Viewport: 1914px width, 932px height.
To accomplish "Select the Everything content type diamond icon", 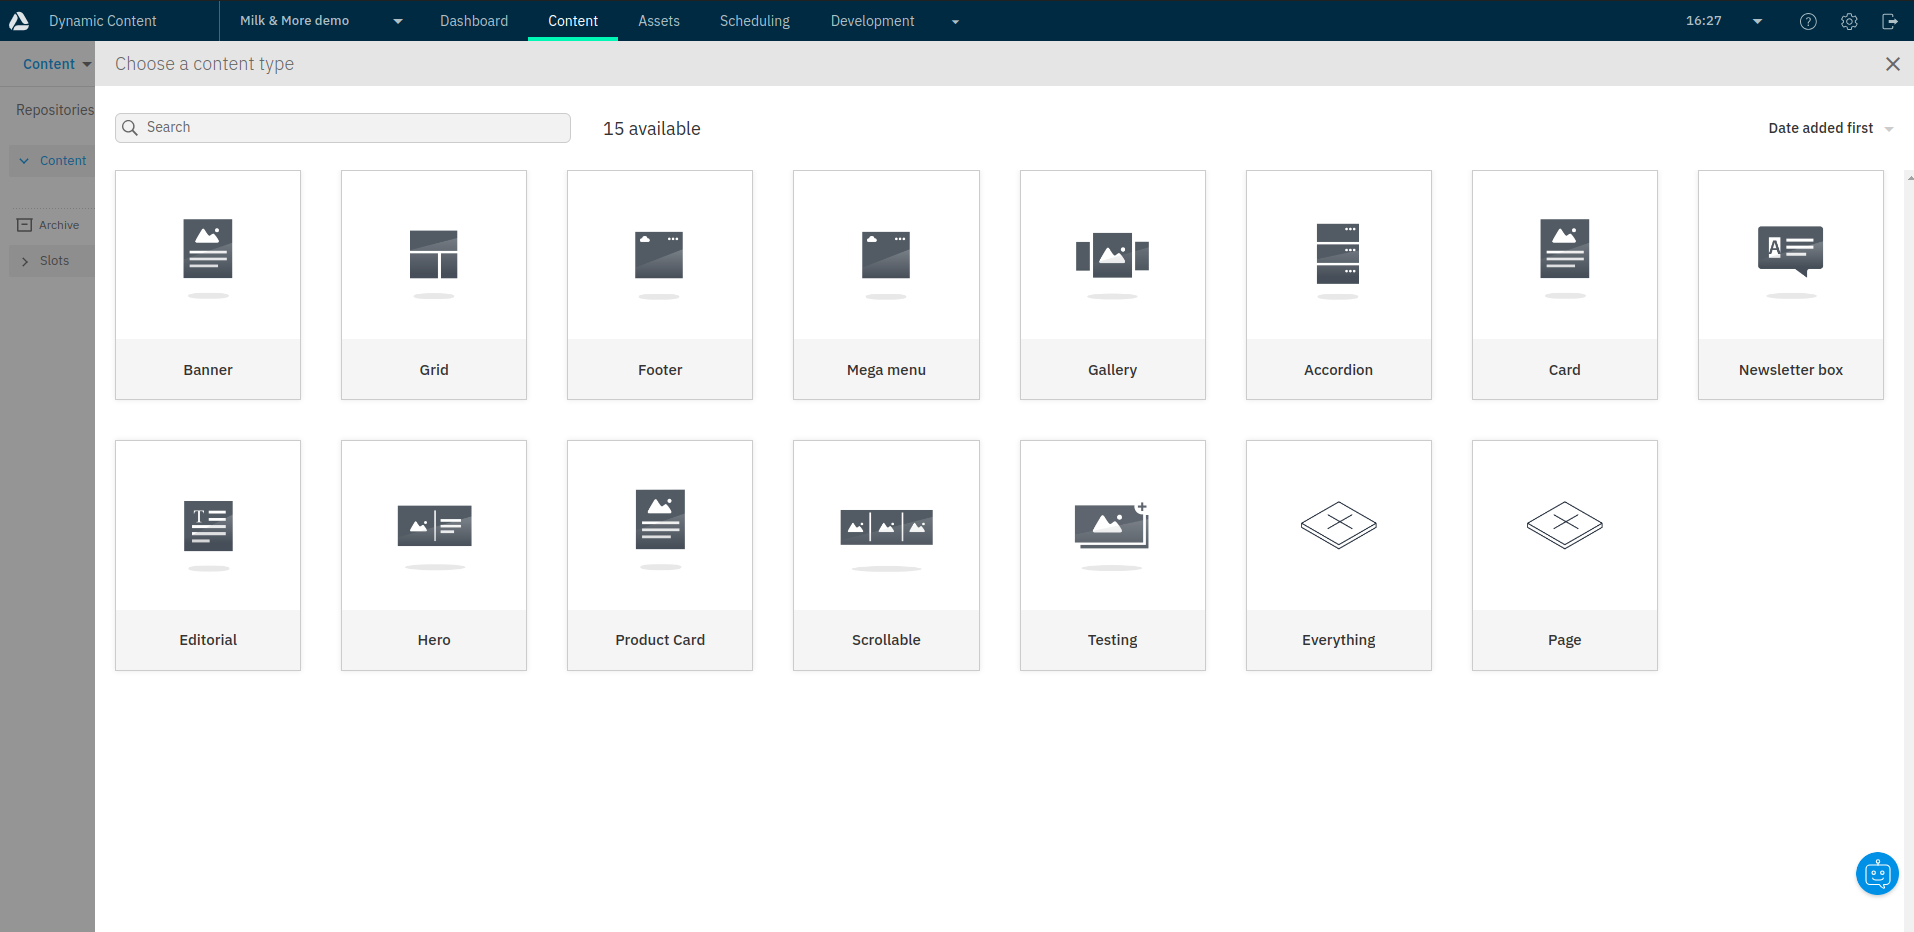I will [x=1339, y=525].
